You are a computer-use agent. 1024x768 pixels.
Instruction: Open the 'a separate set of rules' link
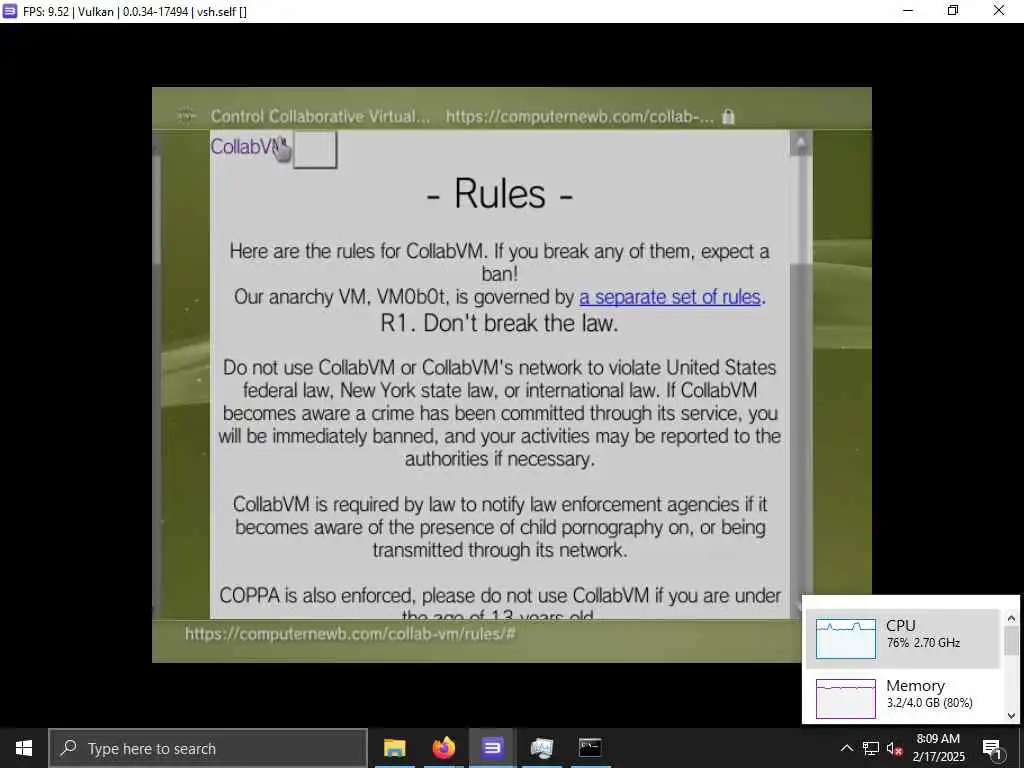pyautogui.click(x=670, y=297)
